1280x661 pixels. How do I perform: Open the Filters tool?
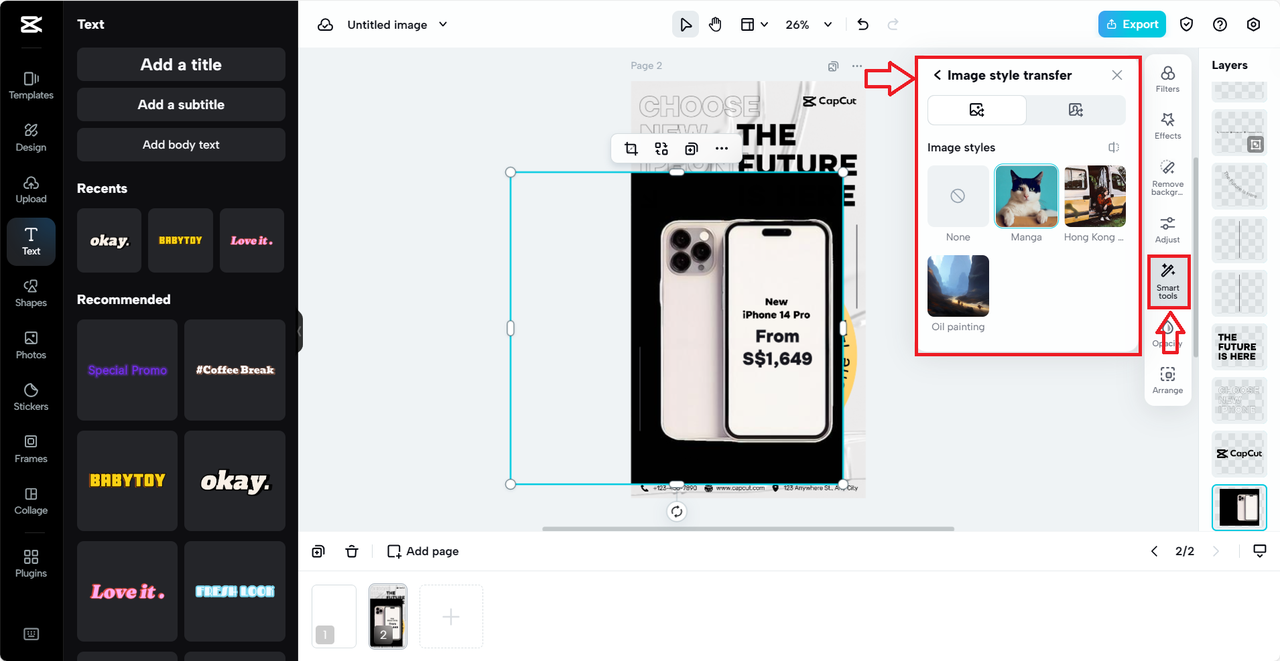point(1167,79)
